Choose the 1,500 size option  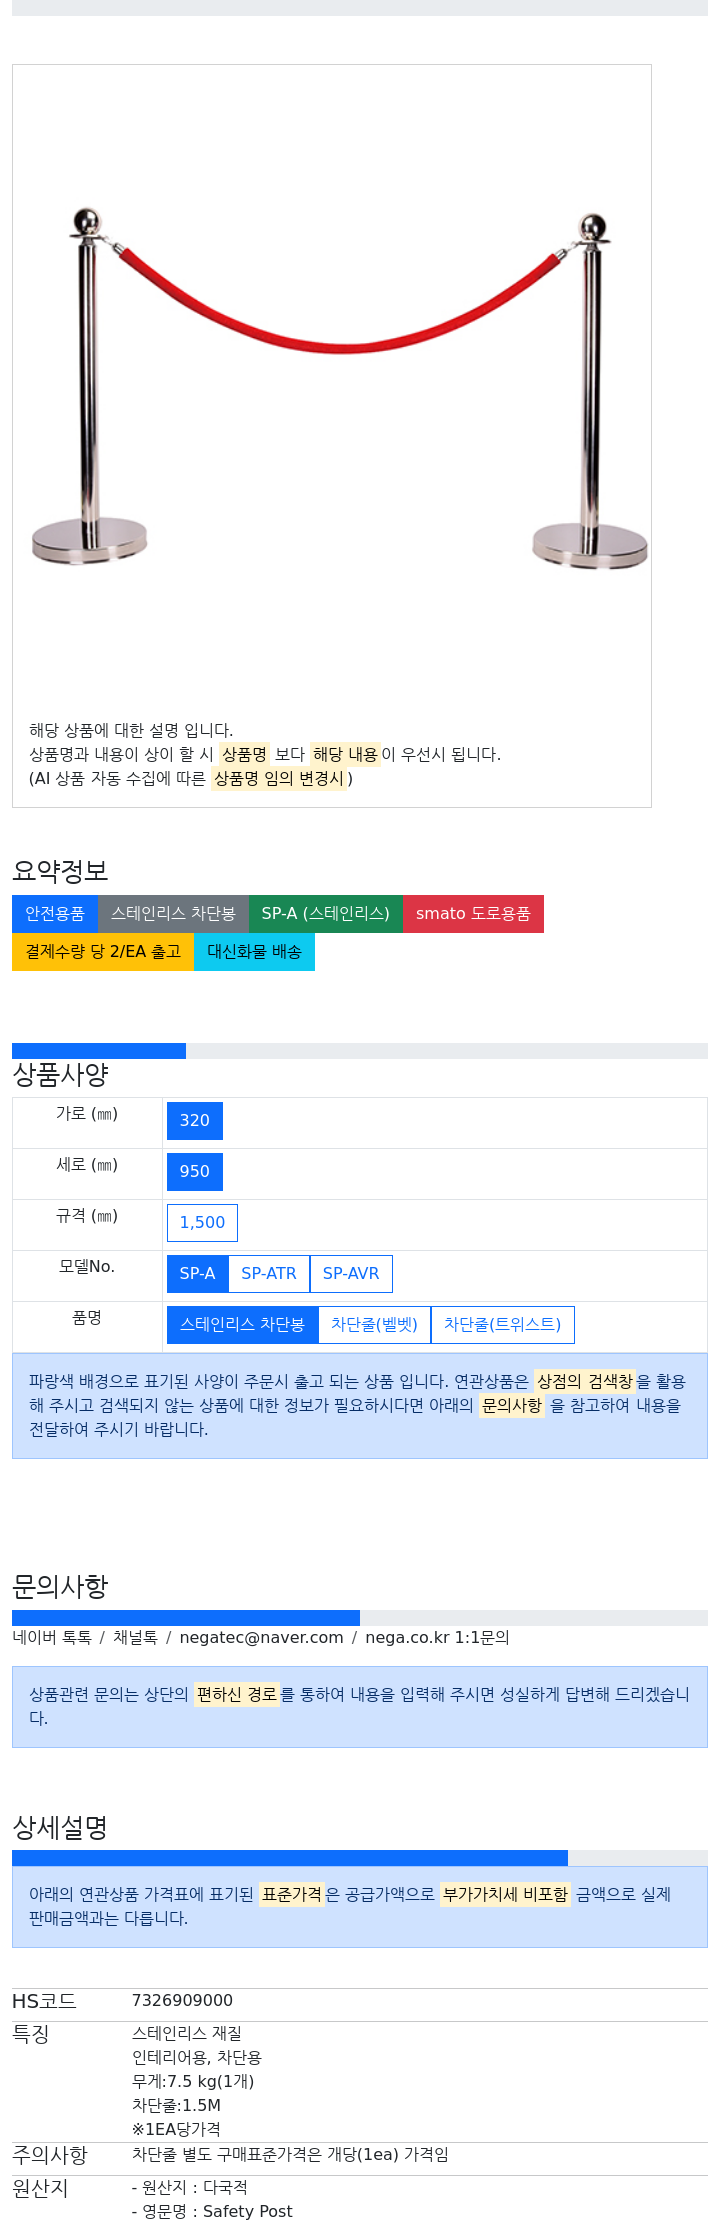tap(202, 1223)
